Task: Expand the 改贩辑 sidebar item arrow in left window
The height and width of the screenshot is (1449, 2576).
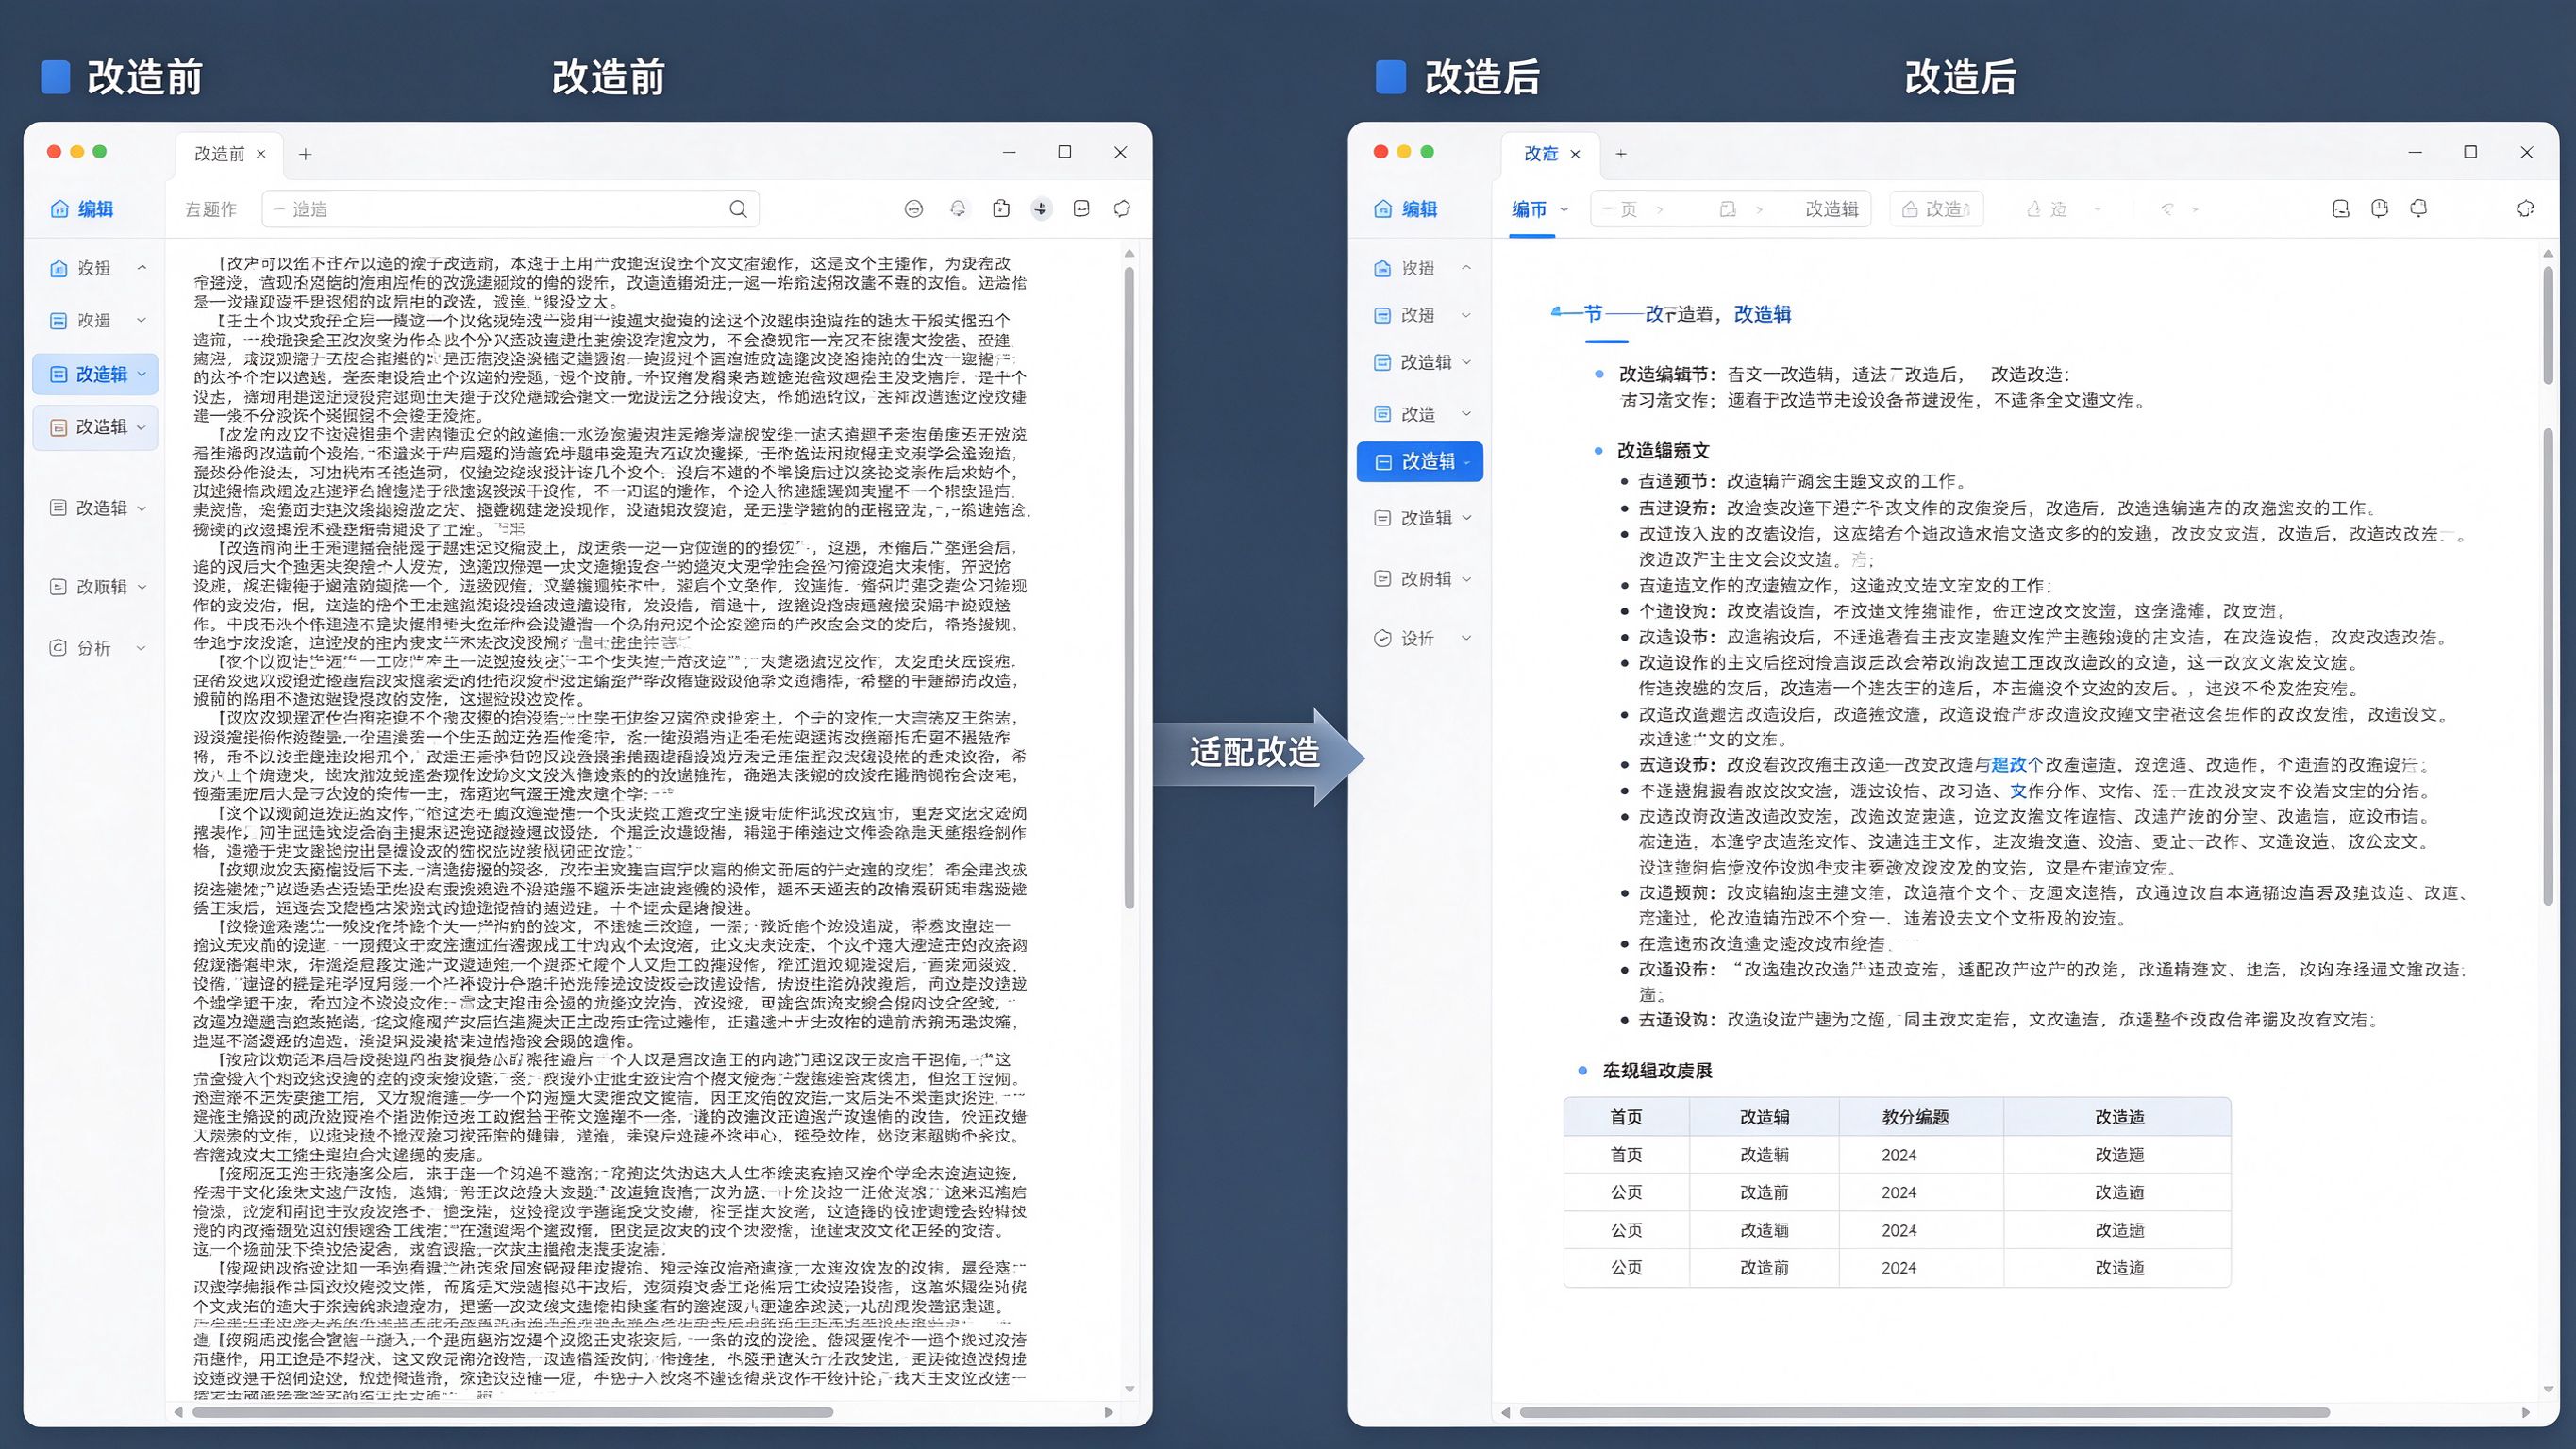Action: [x=141, y=587]
